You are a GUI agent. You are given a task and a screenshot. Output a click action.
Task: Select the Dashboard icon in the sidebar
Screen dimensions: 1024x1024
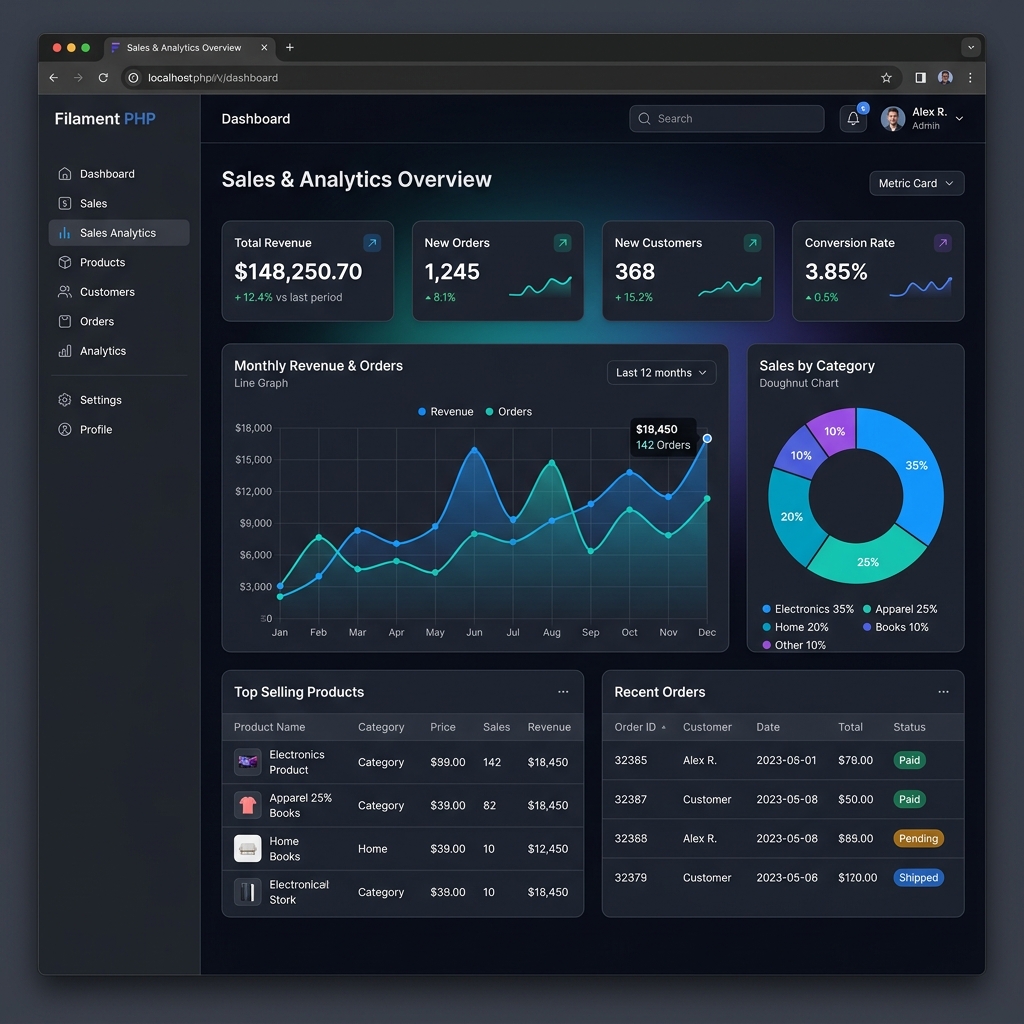[x=63, y=173]
